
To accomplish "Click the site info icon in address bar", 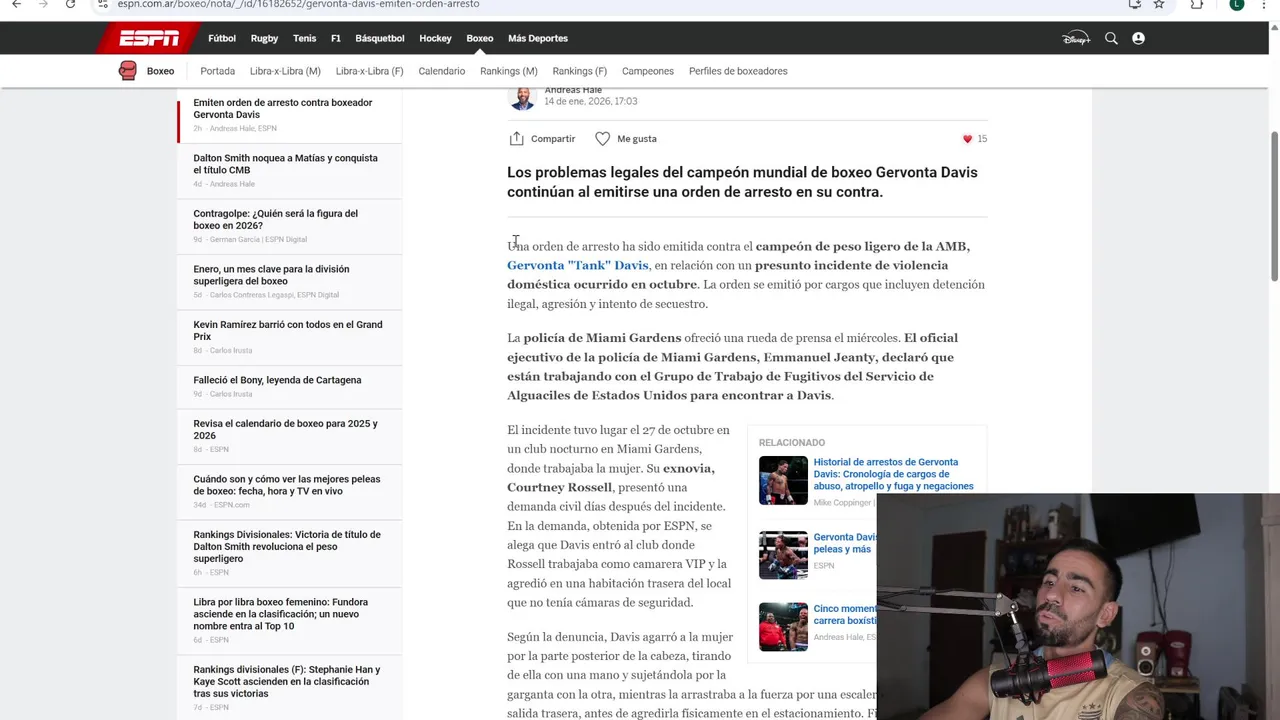I will (102, 4).
